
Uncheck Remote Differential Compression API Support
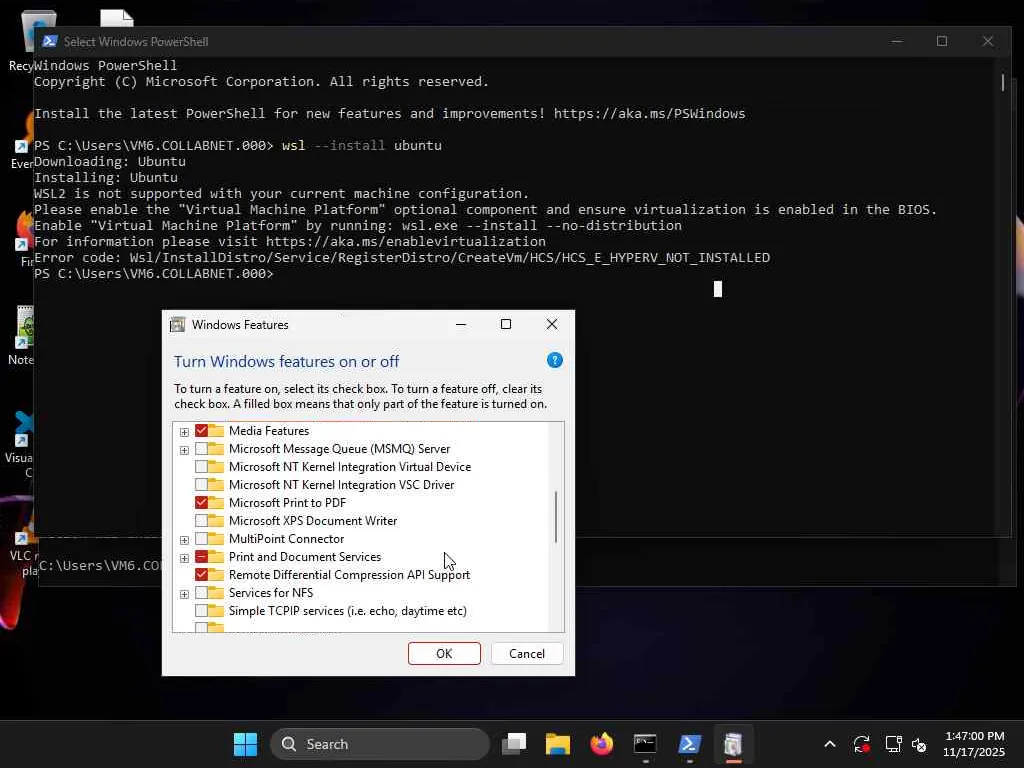click(201, 575)
